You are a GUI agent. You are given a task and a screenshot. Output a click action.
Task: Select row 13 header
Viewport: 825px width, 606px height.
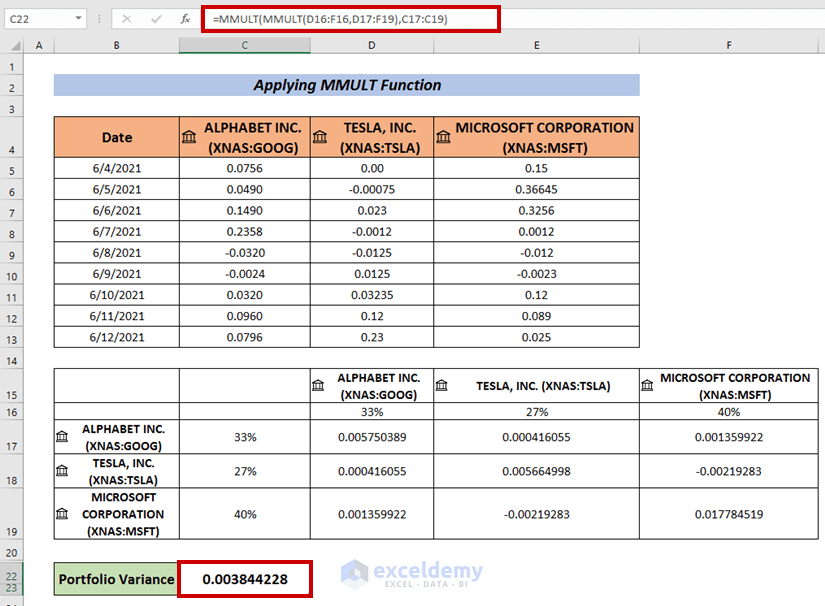(12, 339)
